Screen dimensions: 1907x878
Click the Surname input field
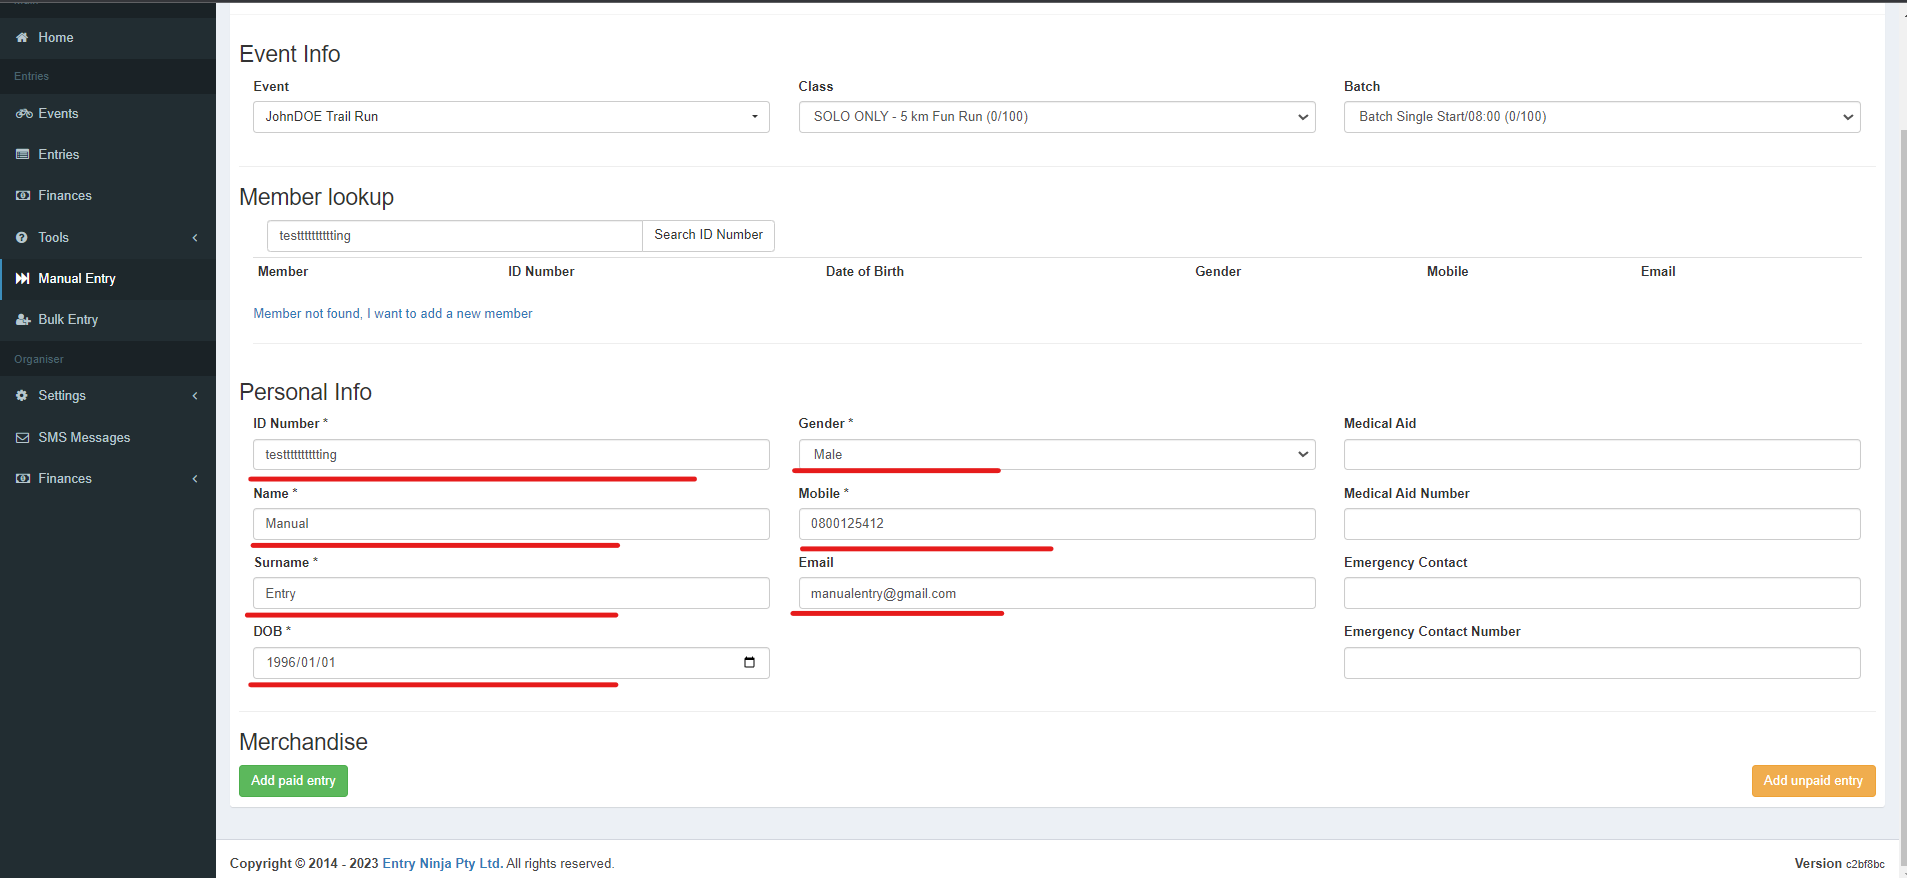point(511,593)
